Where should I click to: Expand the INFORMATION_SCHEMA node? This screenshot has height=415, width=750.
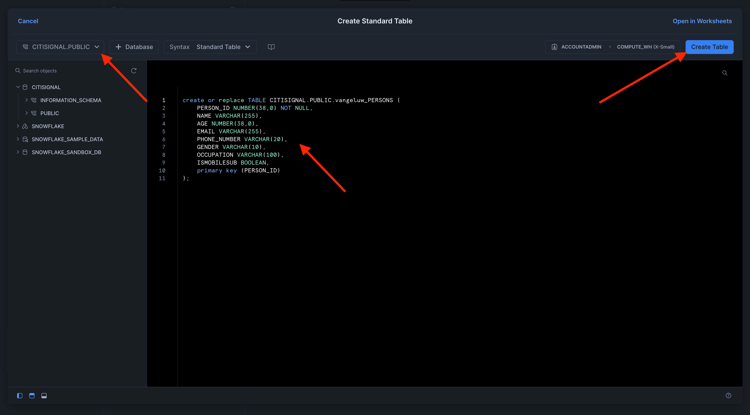27,100
